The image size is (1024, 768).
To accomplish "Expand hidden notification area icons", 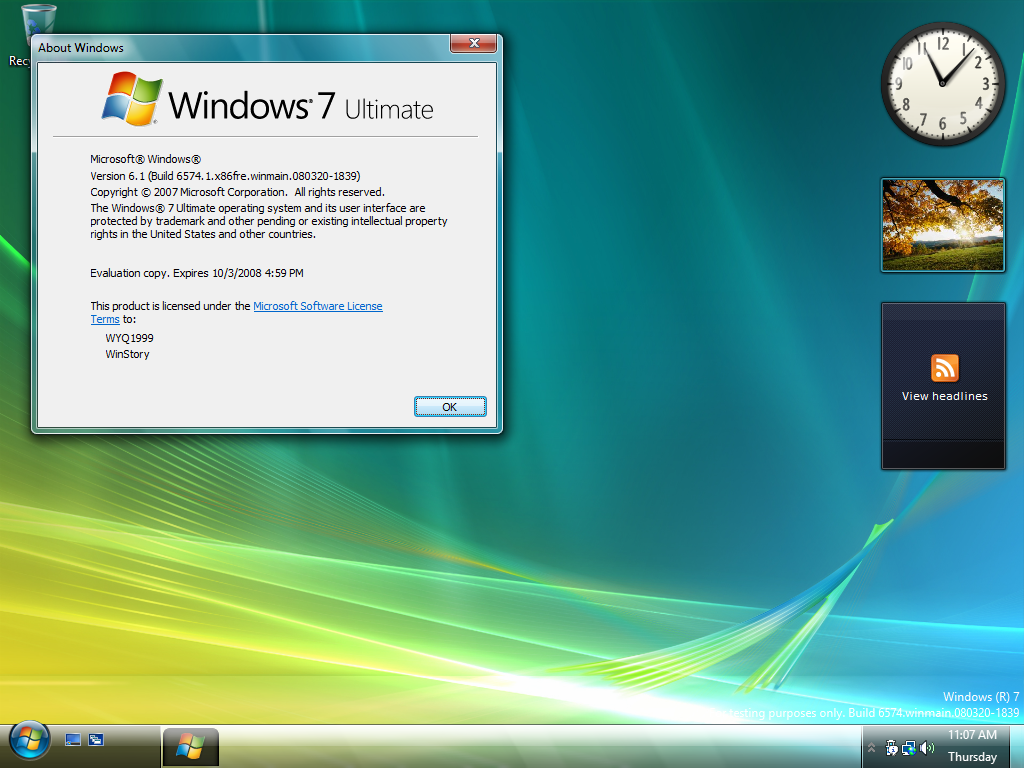I will pyautogui.click(x=870, y=748).
